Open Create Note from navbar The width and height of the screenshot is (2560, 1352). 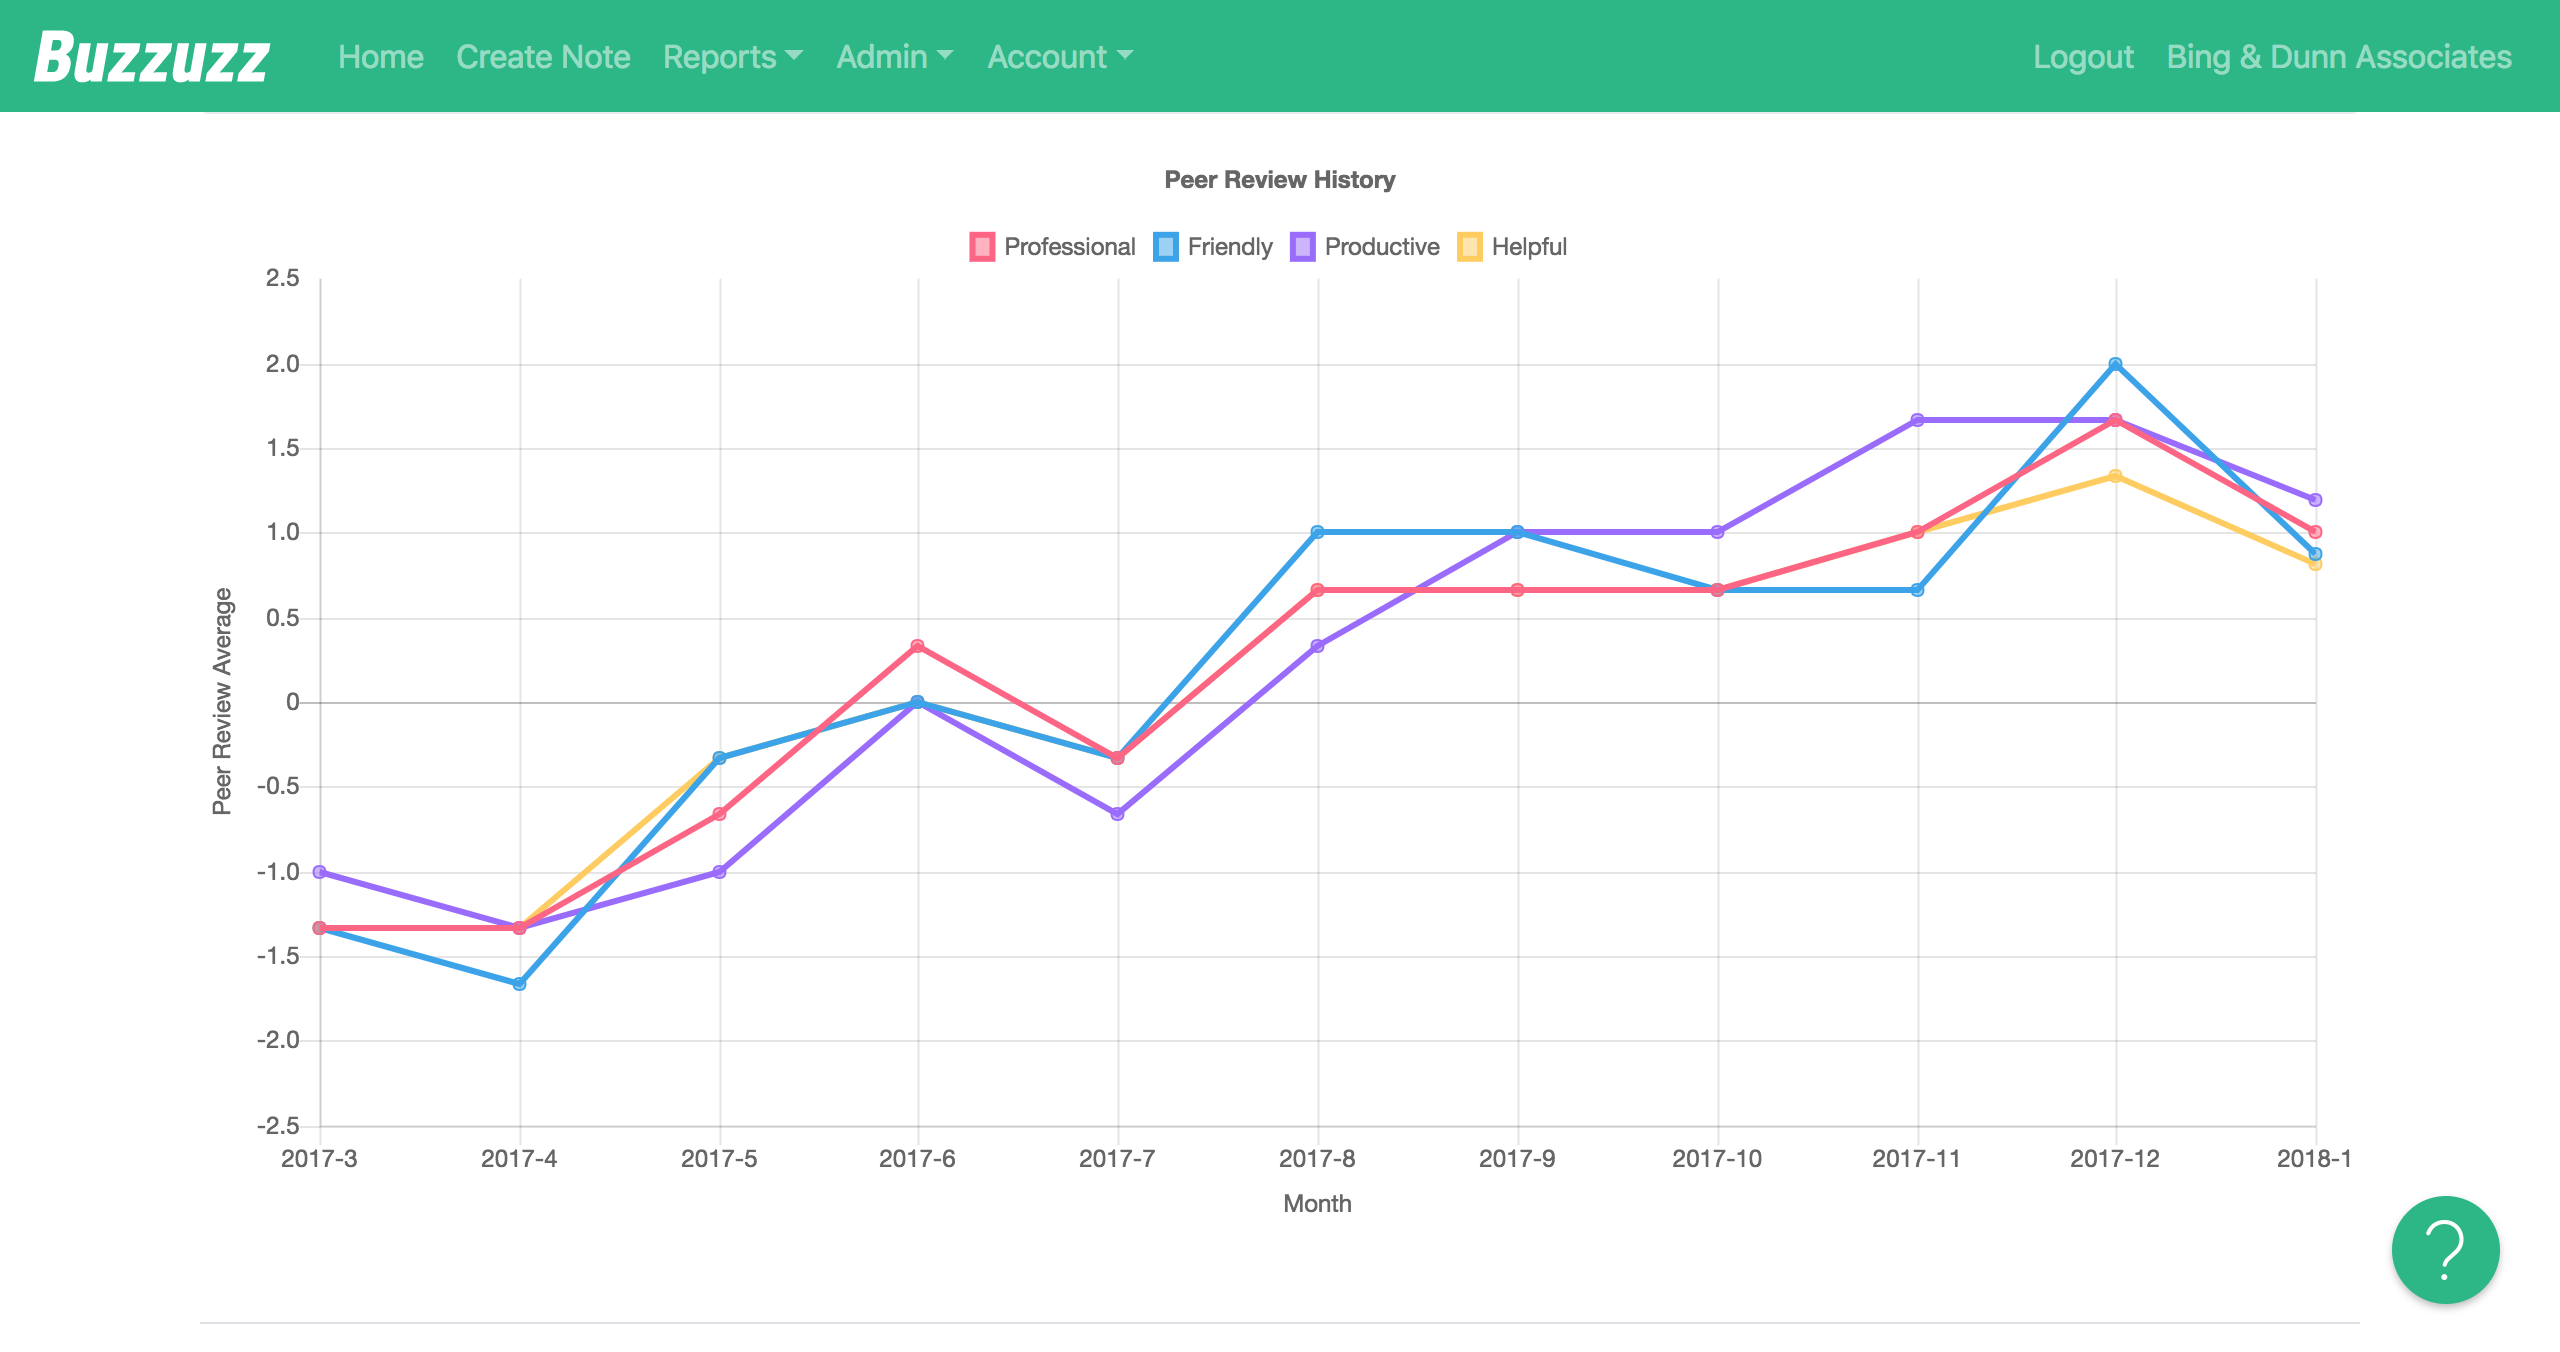click(x=543, y=57)
